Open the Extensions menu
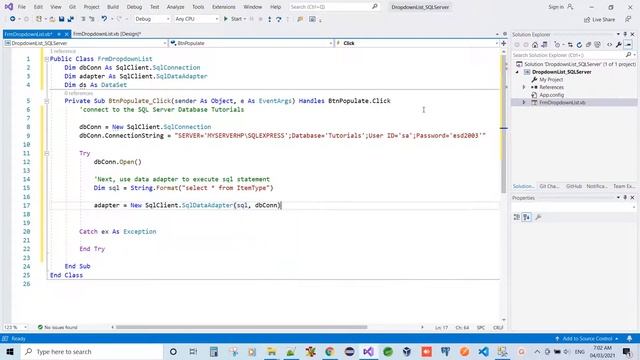The width and height of the screenshot is (640, 360). pyautogui.click(x=224, y=7)
